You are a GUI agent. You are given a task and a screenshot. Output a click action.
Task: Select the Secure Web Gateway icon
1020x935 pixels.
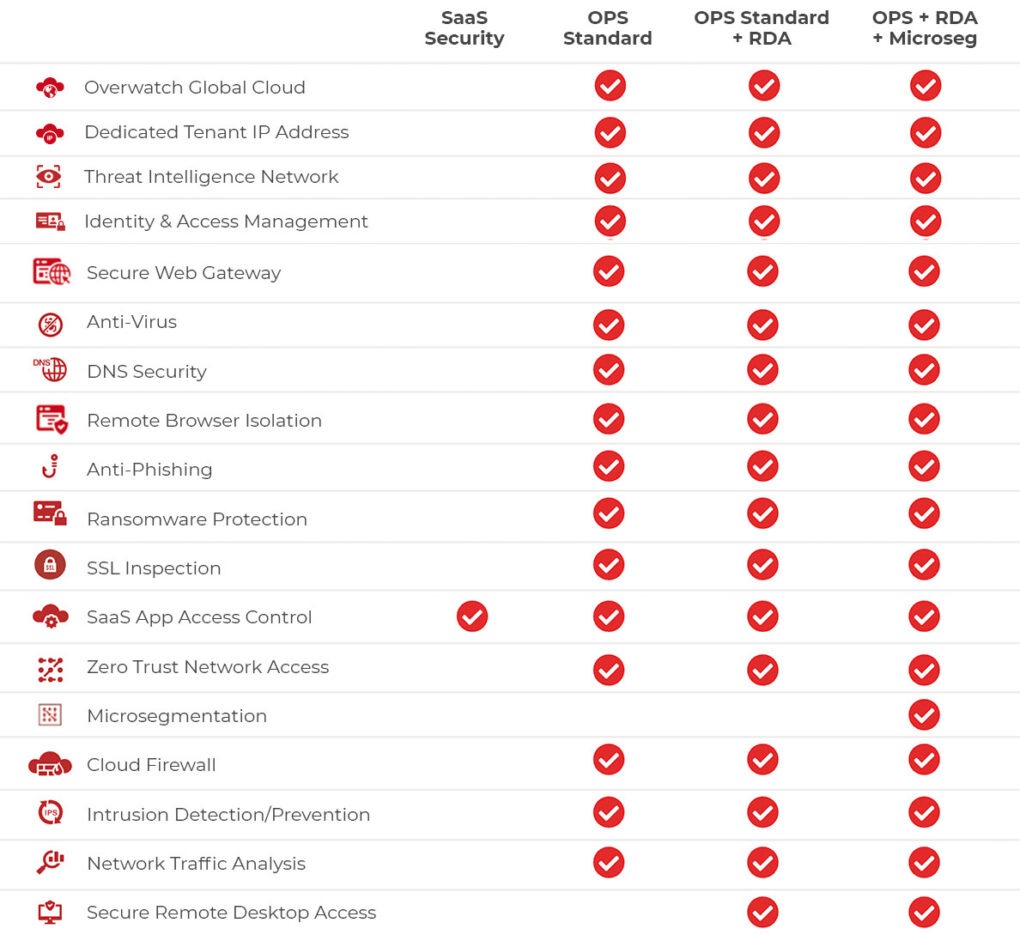pos(51,272)
